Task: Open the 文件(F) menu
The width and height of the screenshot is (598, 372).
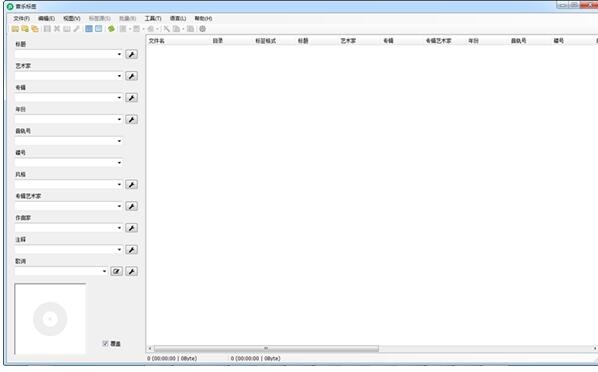Action: pyautogui.click(x=21, y=18)
